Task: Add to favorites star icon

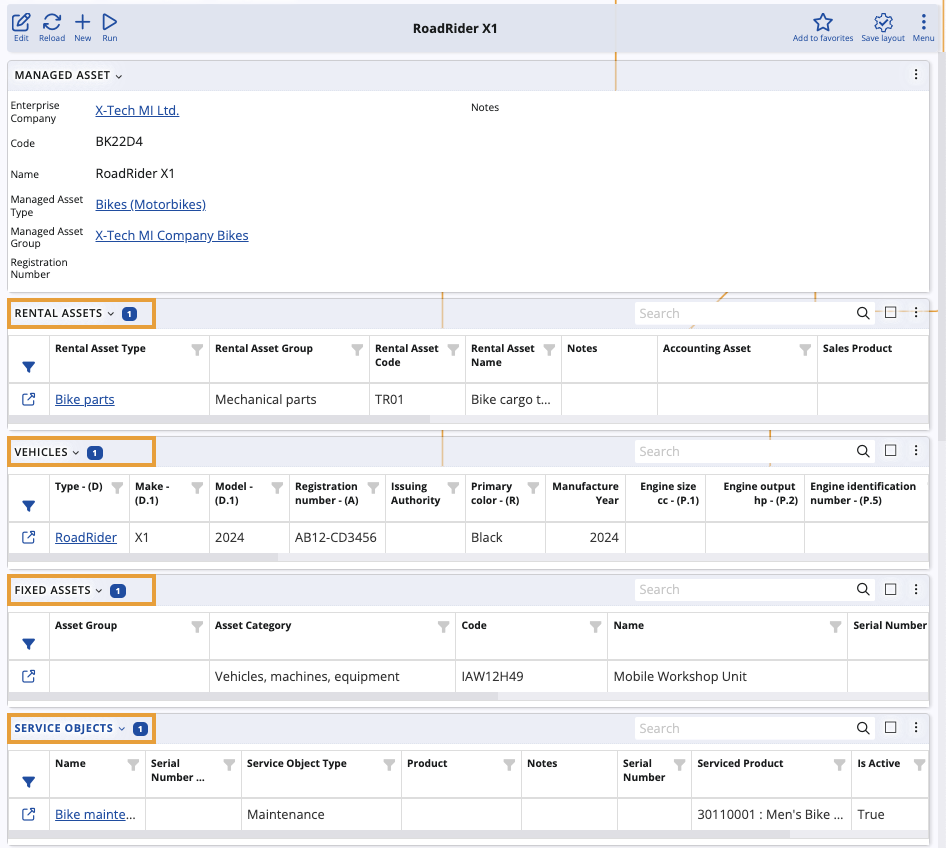Action: 822,27
